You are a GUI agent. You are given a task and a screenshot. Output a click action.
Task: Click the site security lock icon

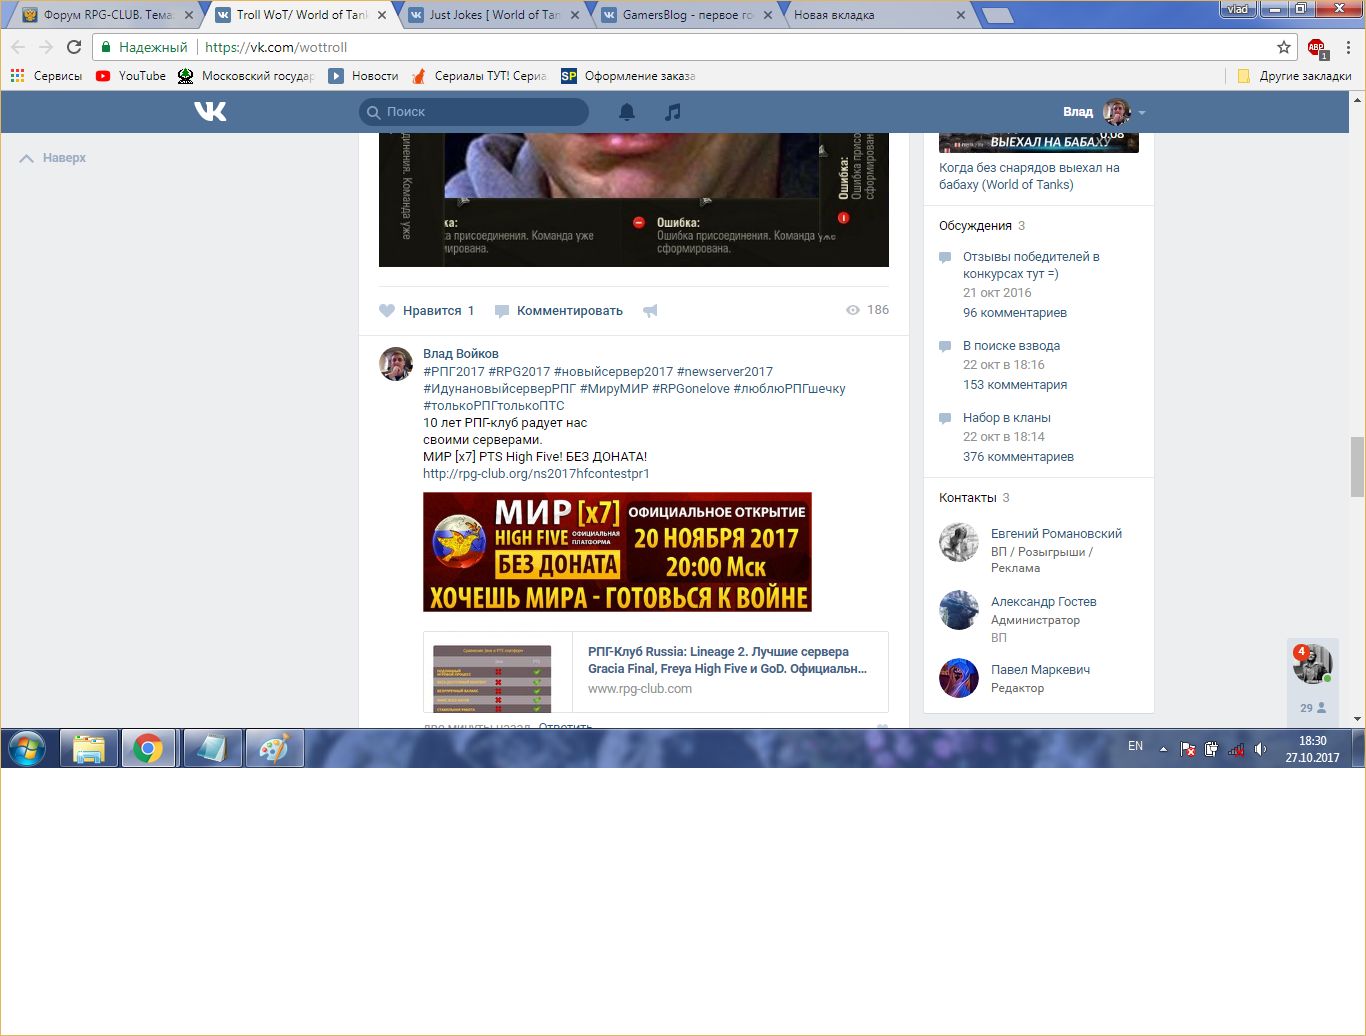click(106, 47)
